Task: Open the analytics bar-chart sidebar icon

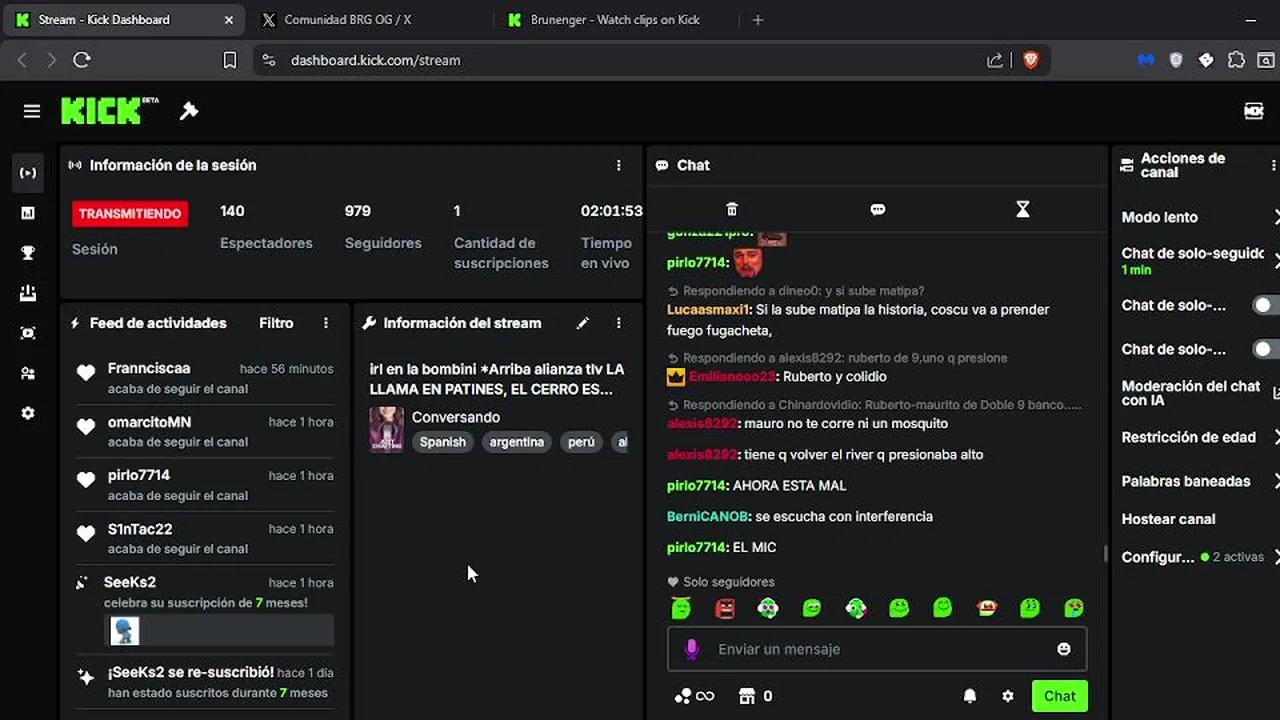Action: coord(28,213)
